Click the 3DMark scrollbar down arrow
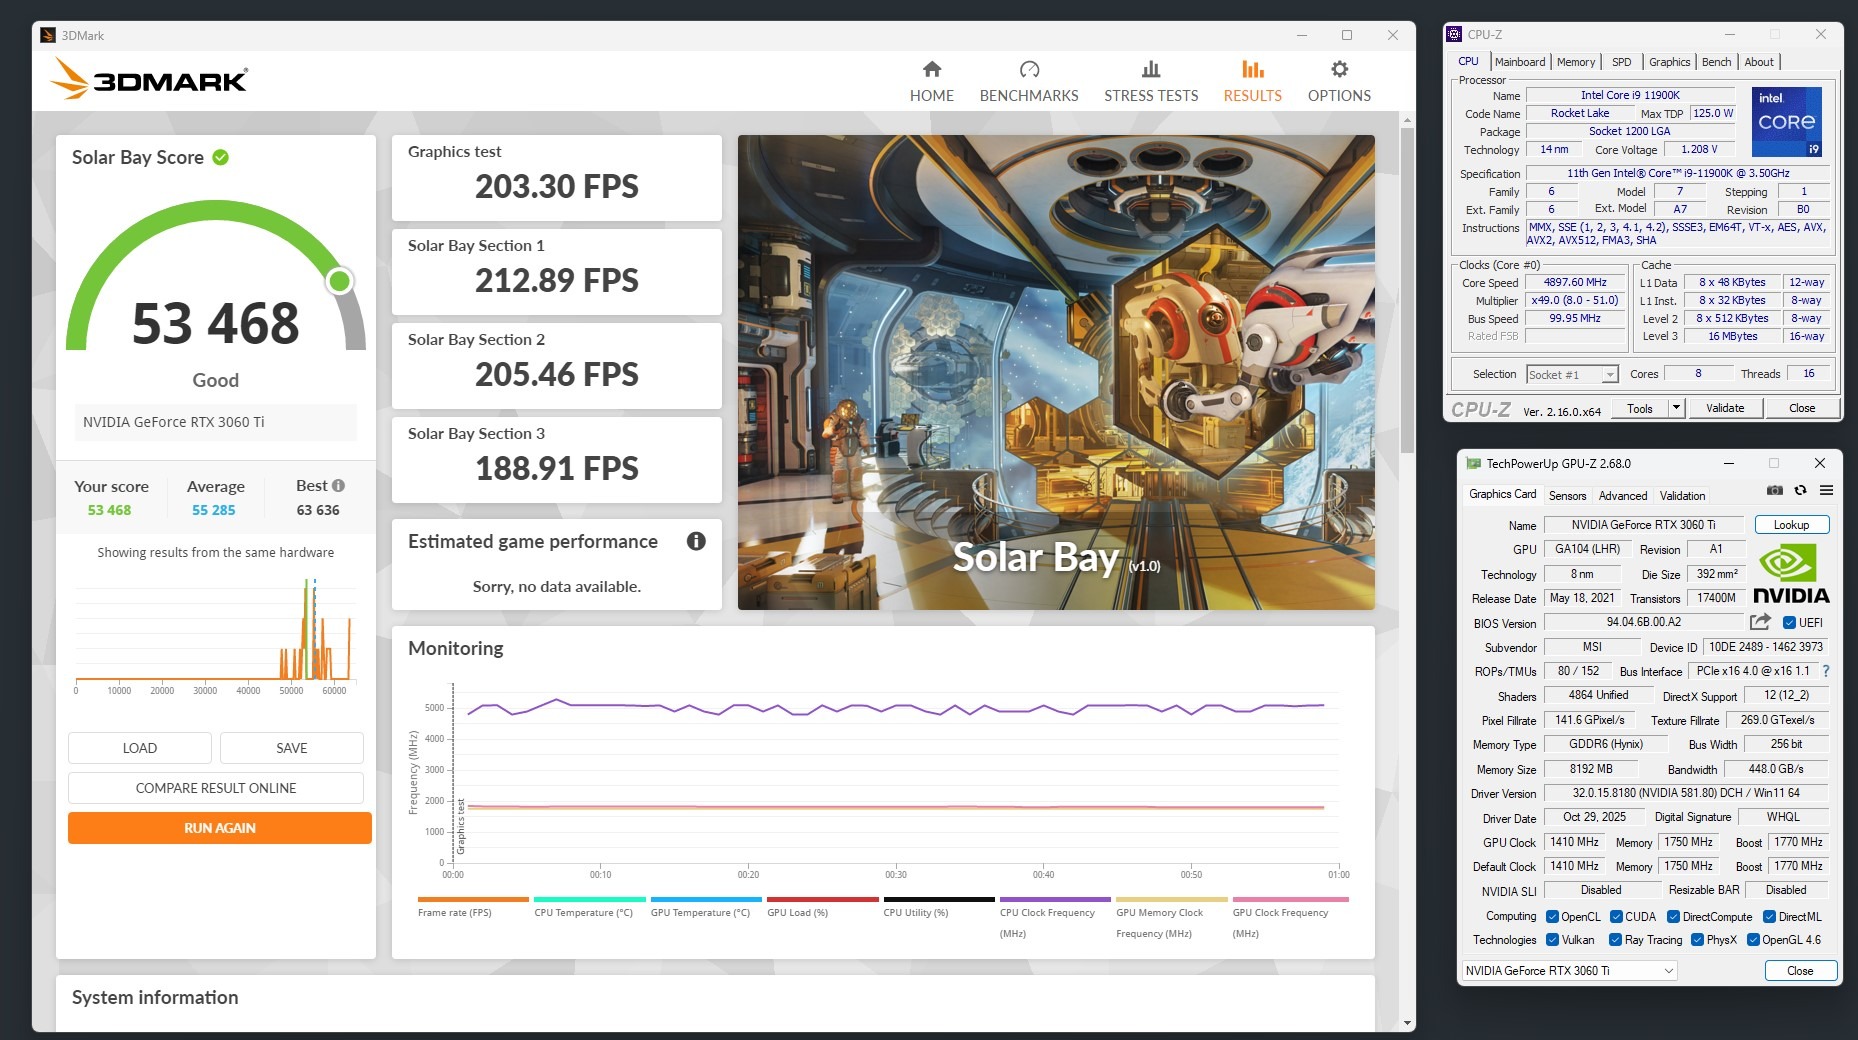 (1408, 1023)
